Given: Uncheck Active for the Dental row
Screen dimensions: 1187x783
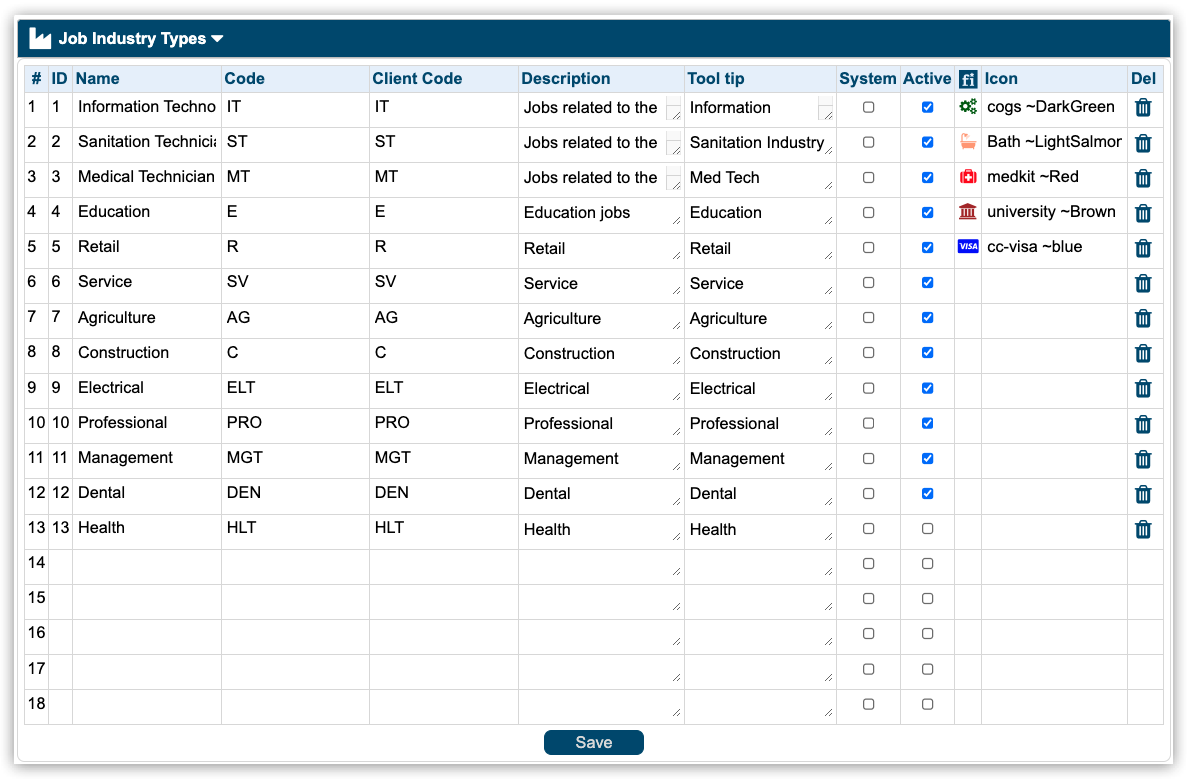Looking at the screenshot, I should pos(927,493).
